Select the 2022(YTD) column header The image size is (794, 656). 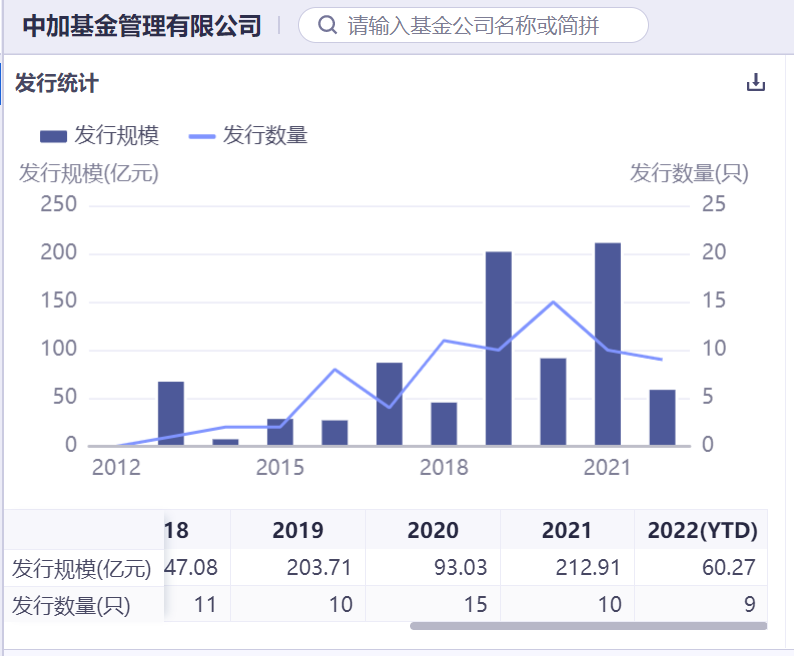[x=702, y=530]
